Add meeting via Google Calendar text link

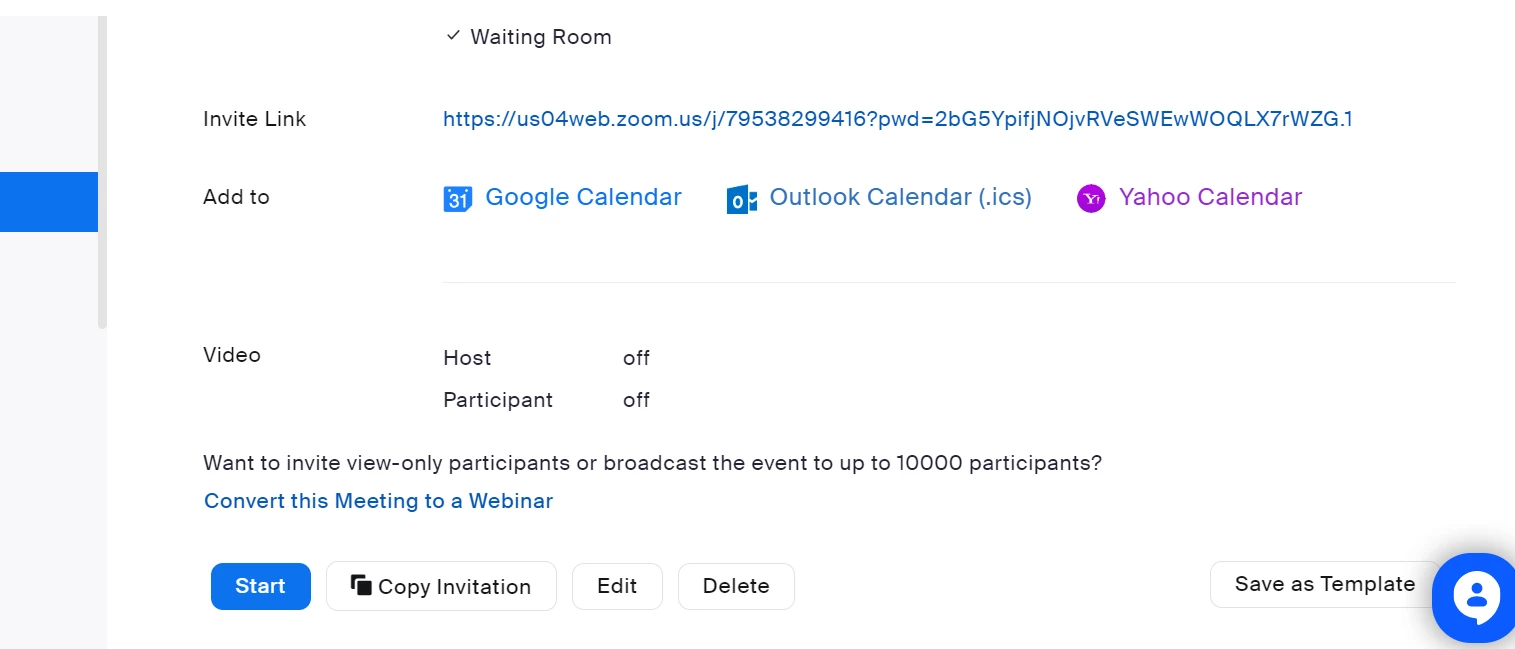point(583,197)
